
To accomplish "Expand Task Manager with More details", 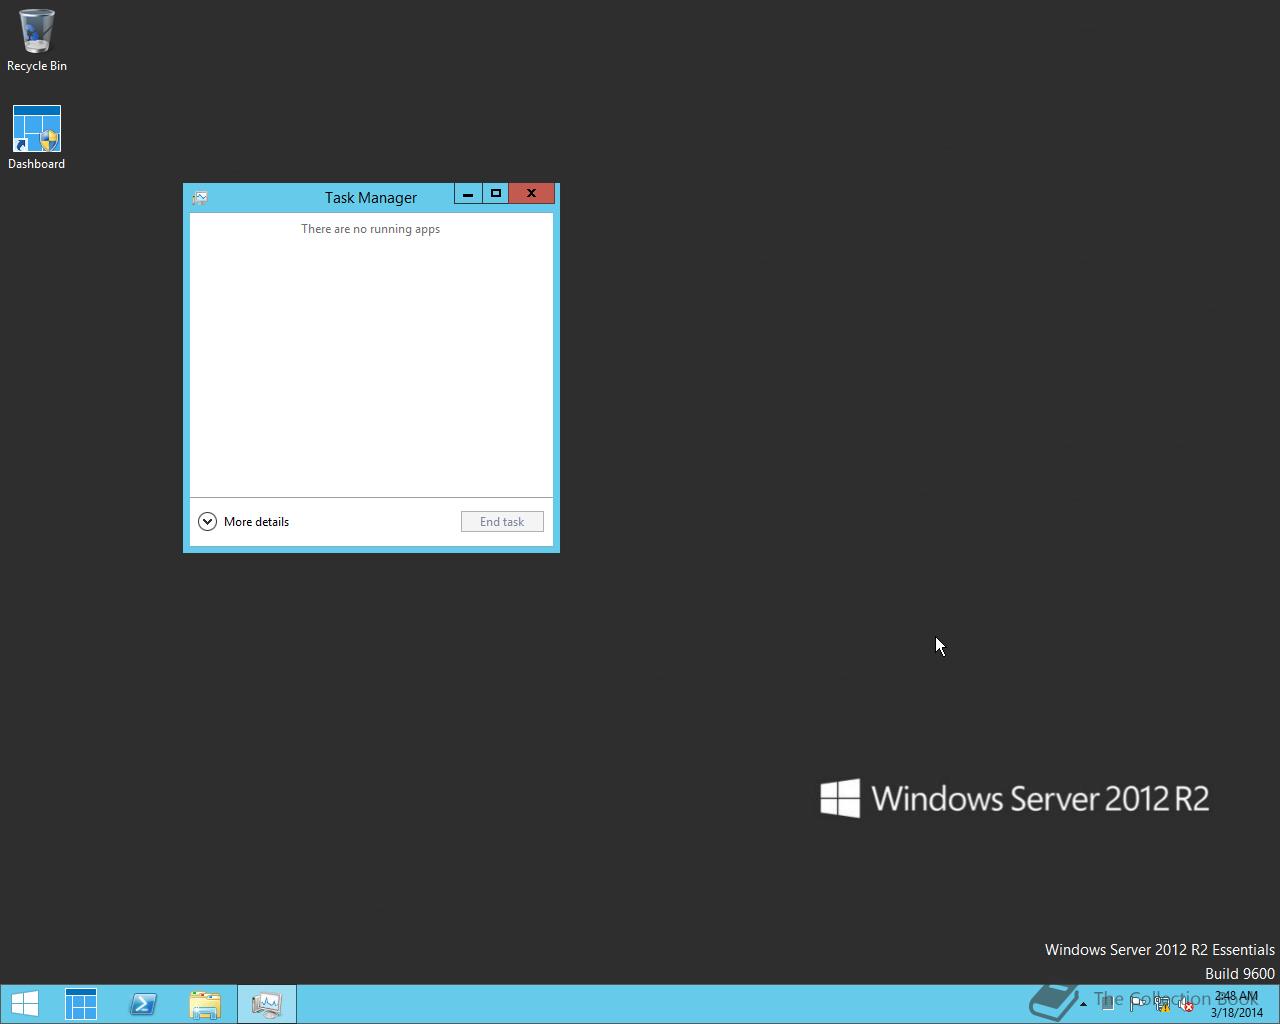I will [244, 521].
